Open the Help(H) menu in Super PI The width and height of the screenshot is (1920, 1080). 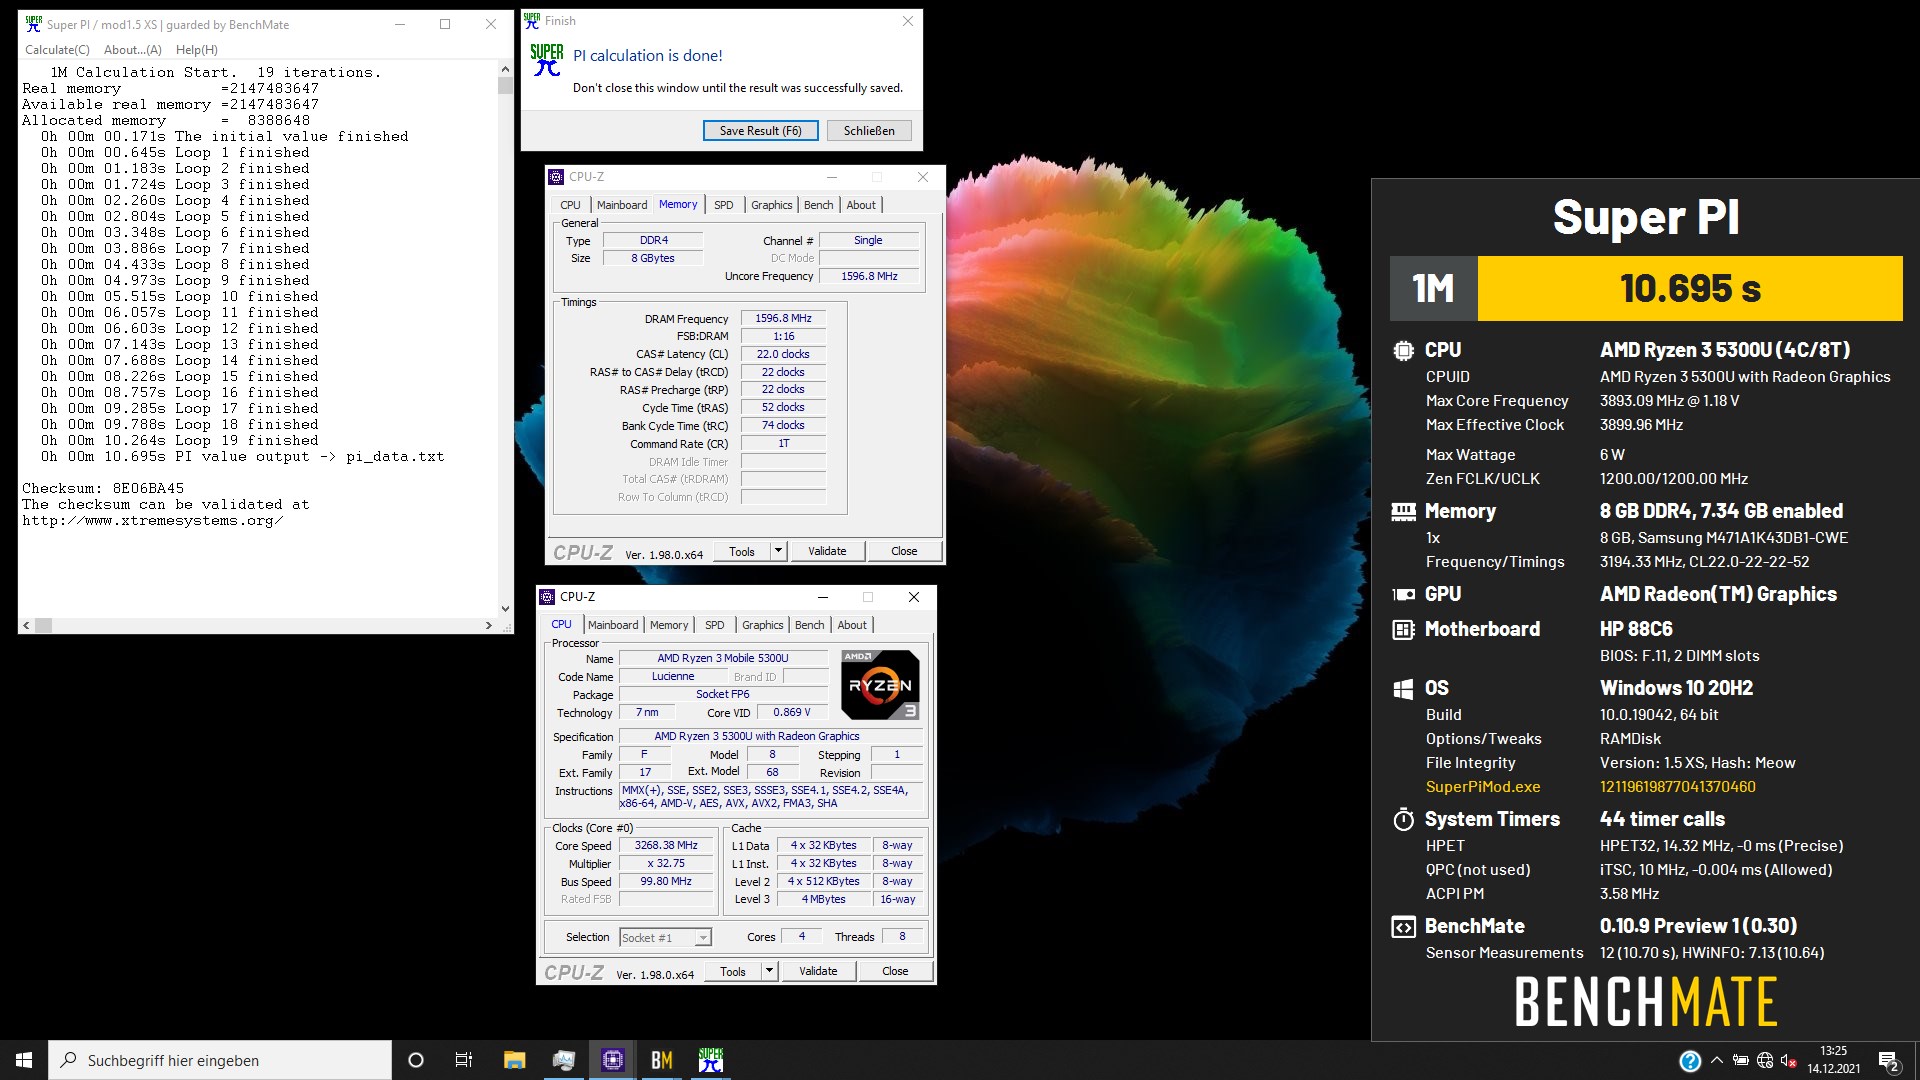(197, 50)
